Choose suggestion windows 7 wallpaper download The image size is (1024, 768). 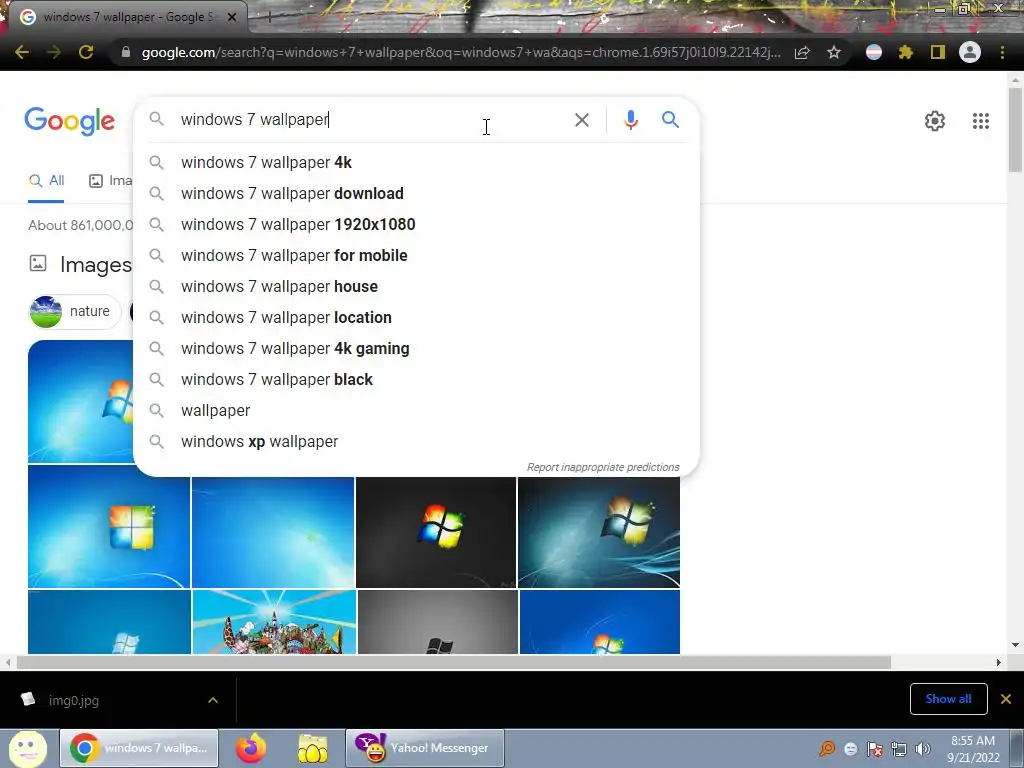416,194
